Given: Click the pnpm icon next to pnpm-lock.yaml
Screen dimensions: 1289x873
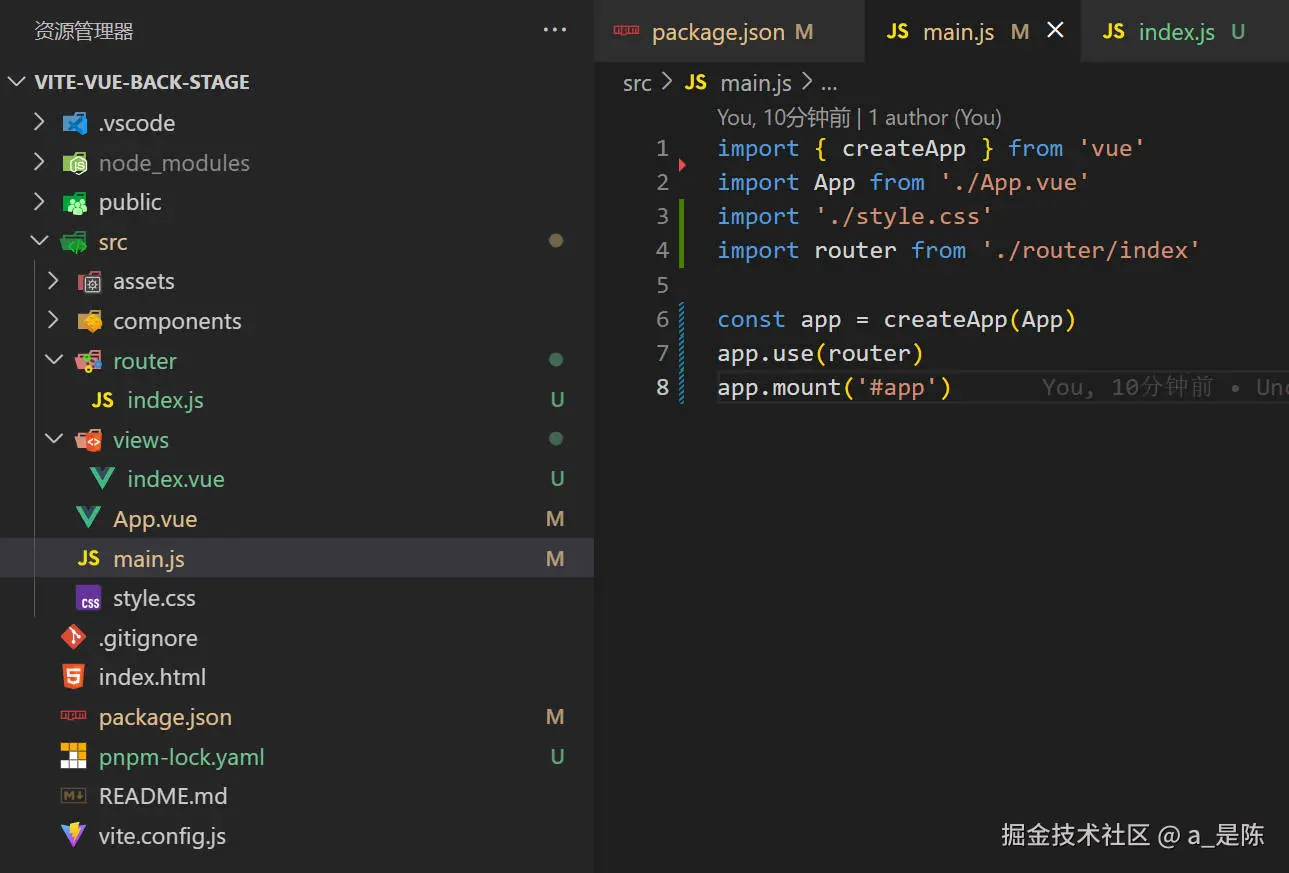Looking at the screenshot, I should pyautogui.click(x=73, y=756).
